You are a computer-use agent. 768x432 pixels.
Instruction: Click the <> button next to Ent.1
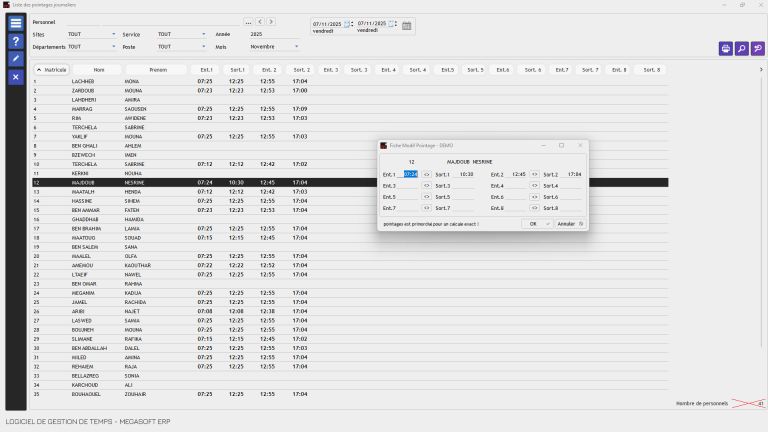coord(426,174)
